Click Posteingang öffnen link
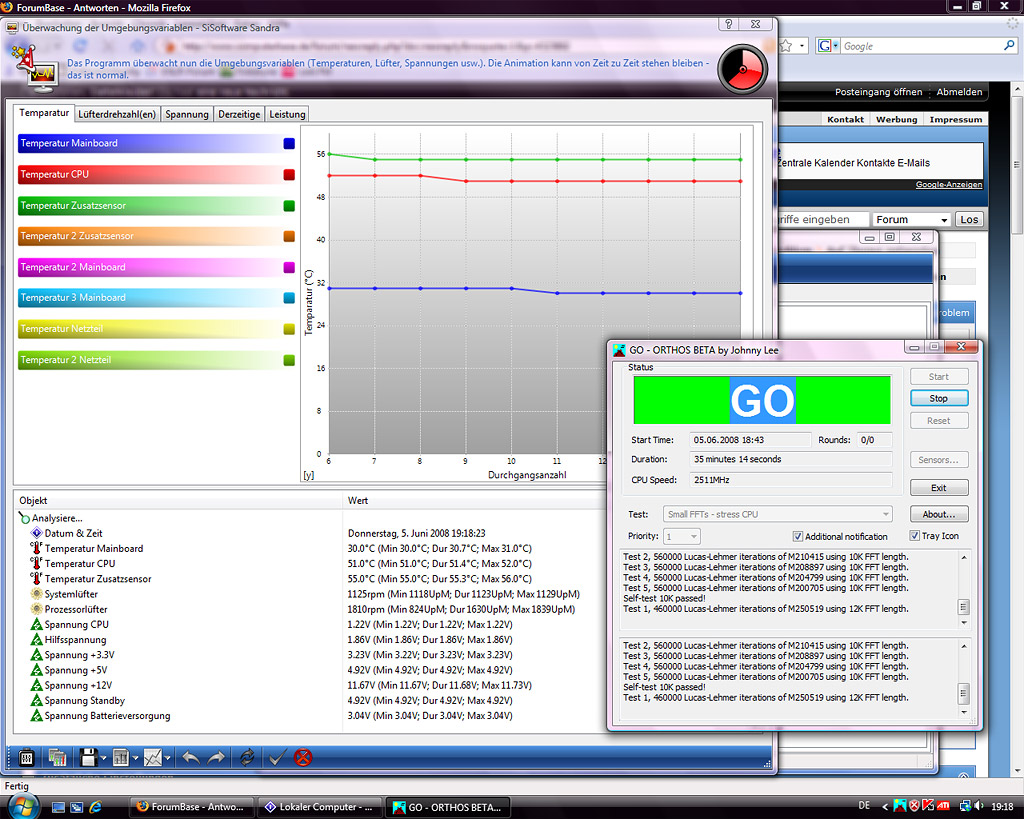The height and width of the screenshot is (819, 1024). 878,92
